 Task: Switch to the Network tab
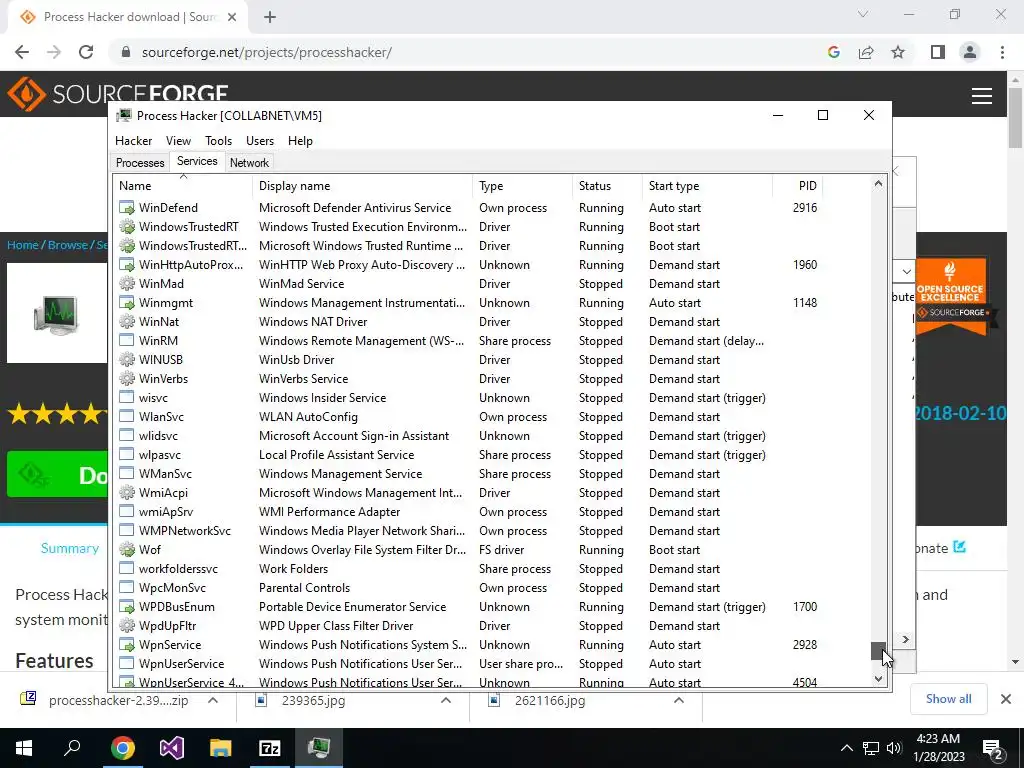point(249,163)
